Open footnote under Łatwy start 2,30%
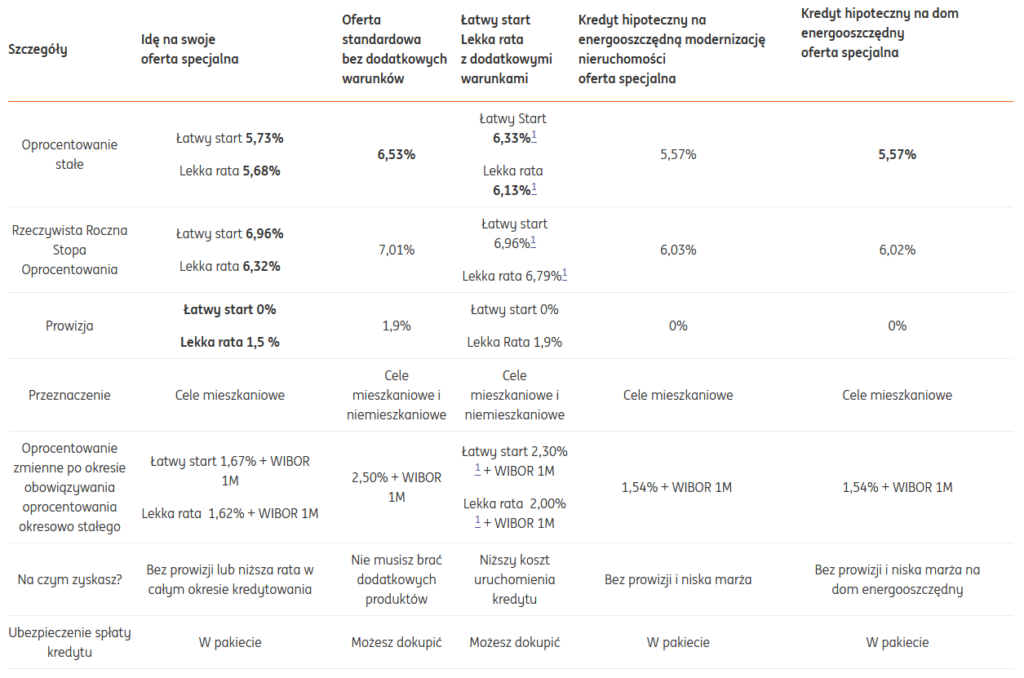This screenshot has width=1024, height=678. coord(478,470)
